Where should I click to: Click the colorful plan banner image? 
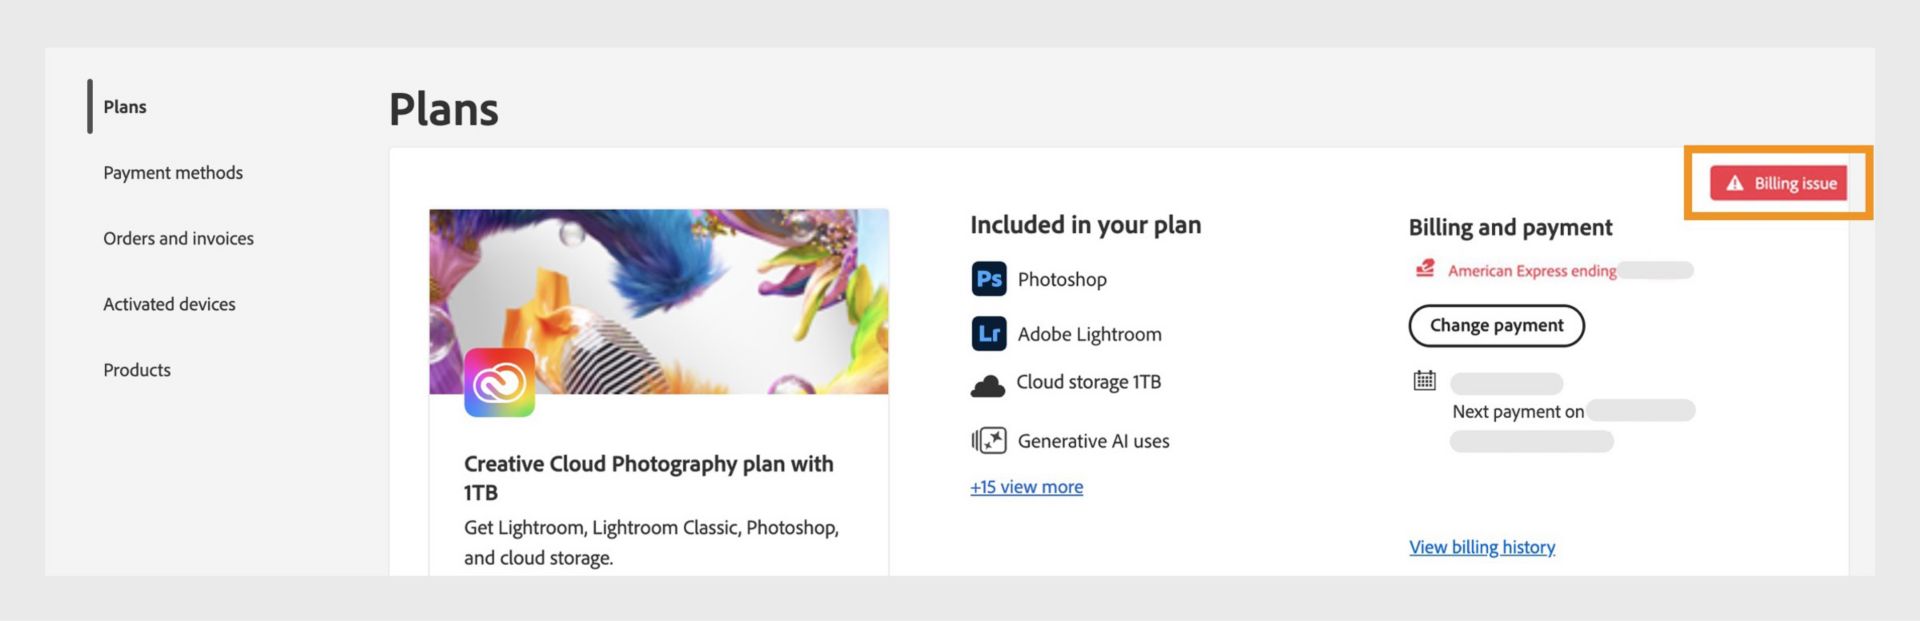[659, 301]
